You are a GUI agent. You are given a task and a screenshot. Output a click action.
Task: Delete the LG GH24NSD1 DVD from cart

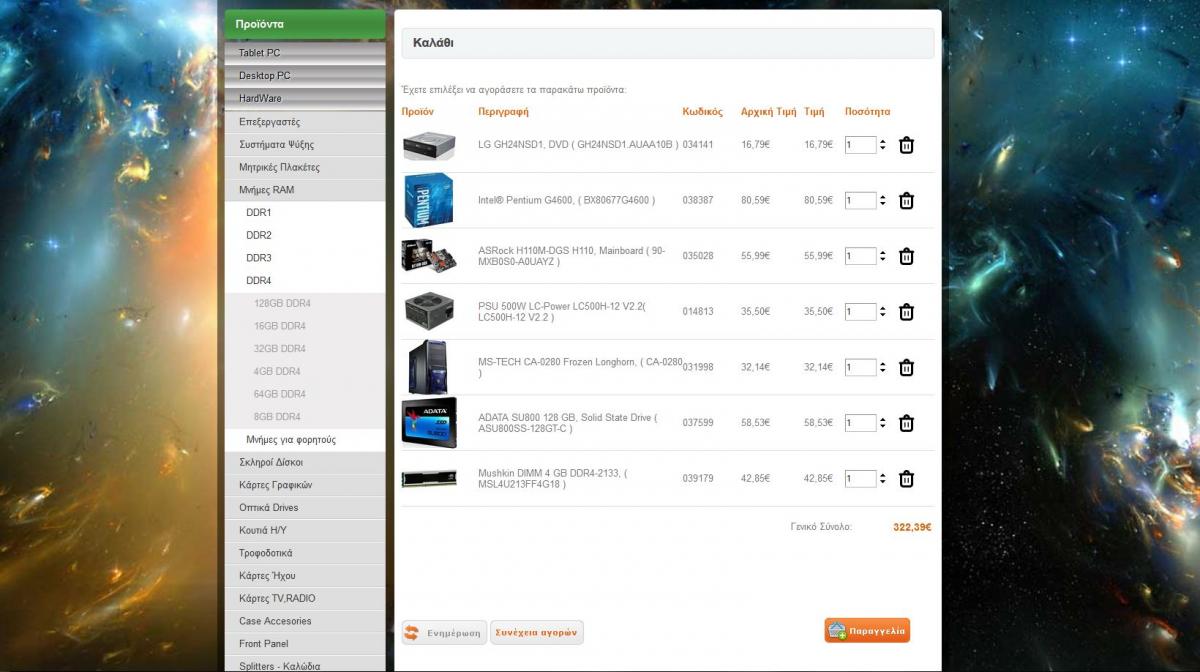click(906, 145)
